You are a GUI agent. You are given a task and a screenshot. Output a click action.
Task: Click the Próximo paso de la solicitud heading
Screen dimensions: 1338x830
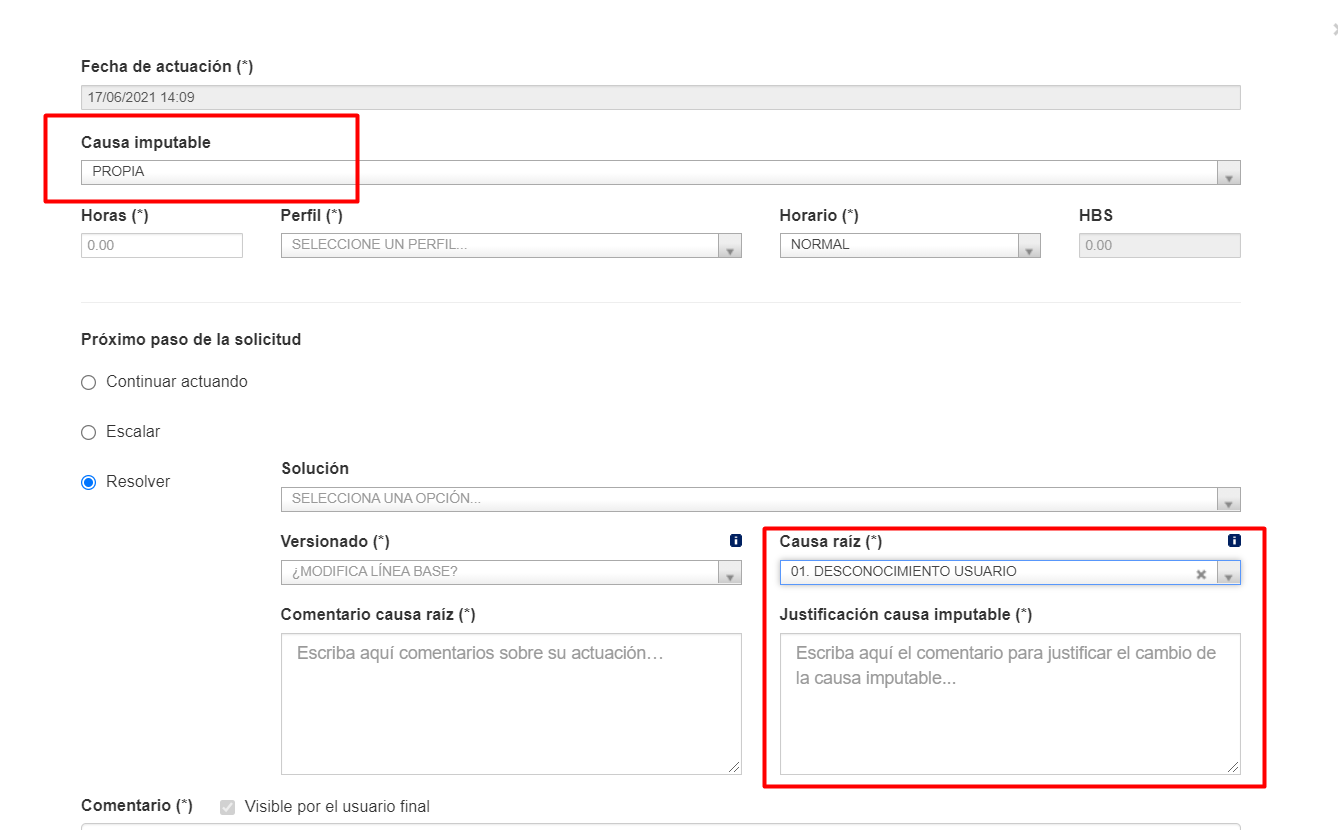191,340
